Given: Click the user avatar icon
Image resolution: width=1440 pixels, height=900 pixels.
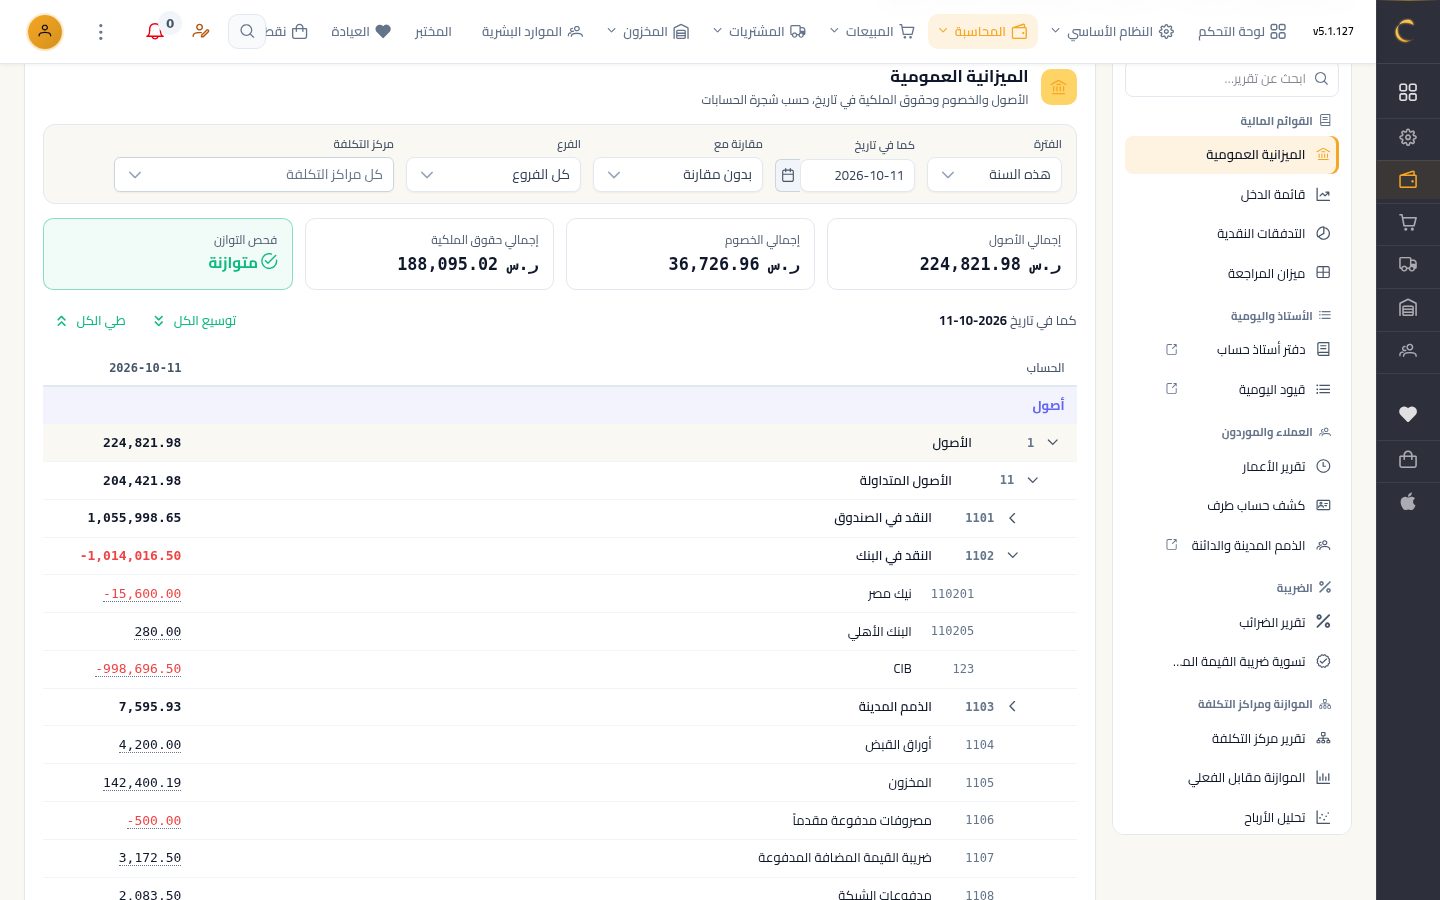Looking at the screenshot, I should (45, 32).
